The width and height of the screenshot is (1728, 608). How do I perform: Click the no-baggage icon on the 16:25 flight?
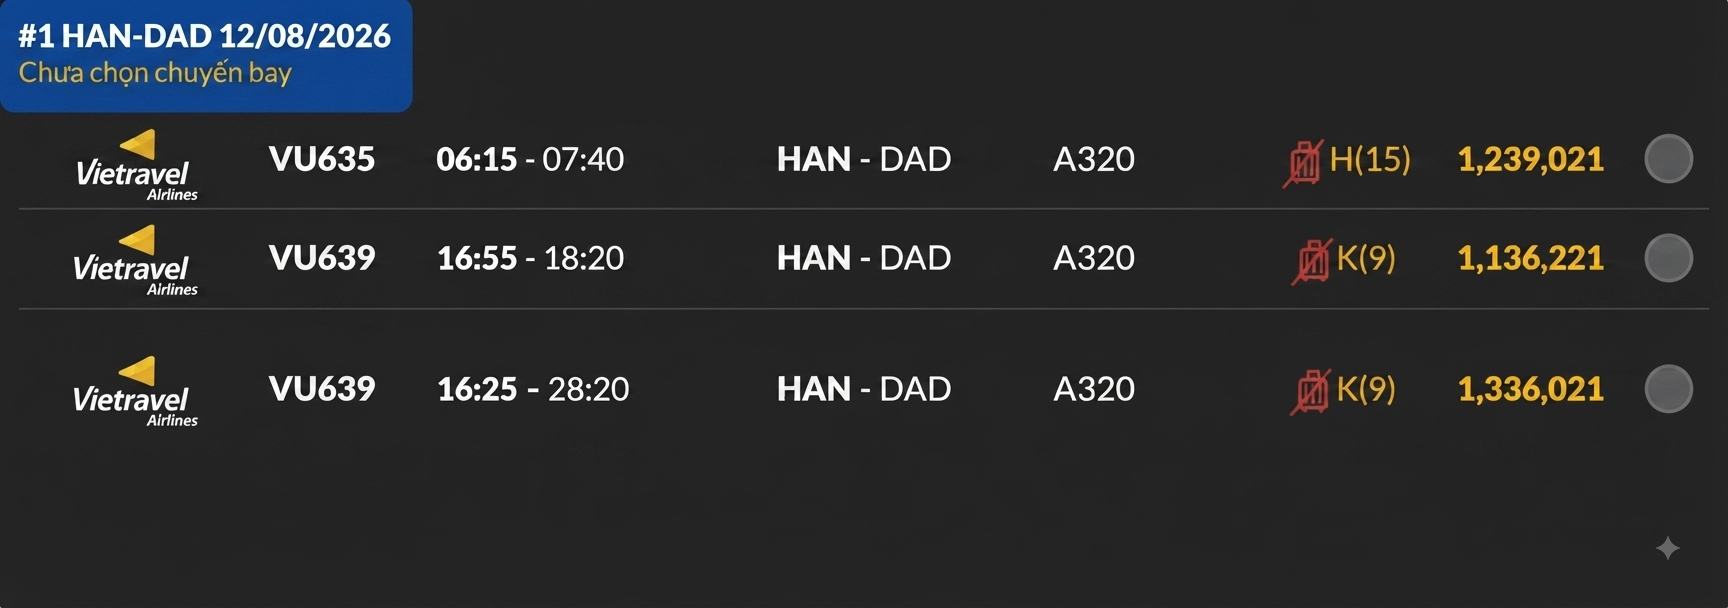point(1311,391)
